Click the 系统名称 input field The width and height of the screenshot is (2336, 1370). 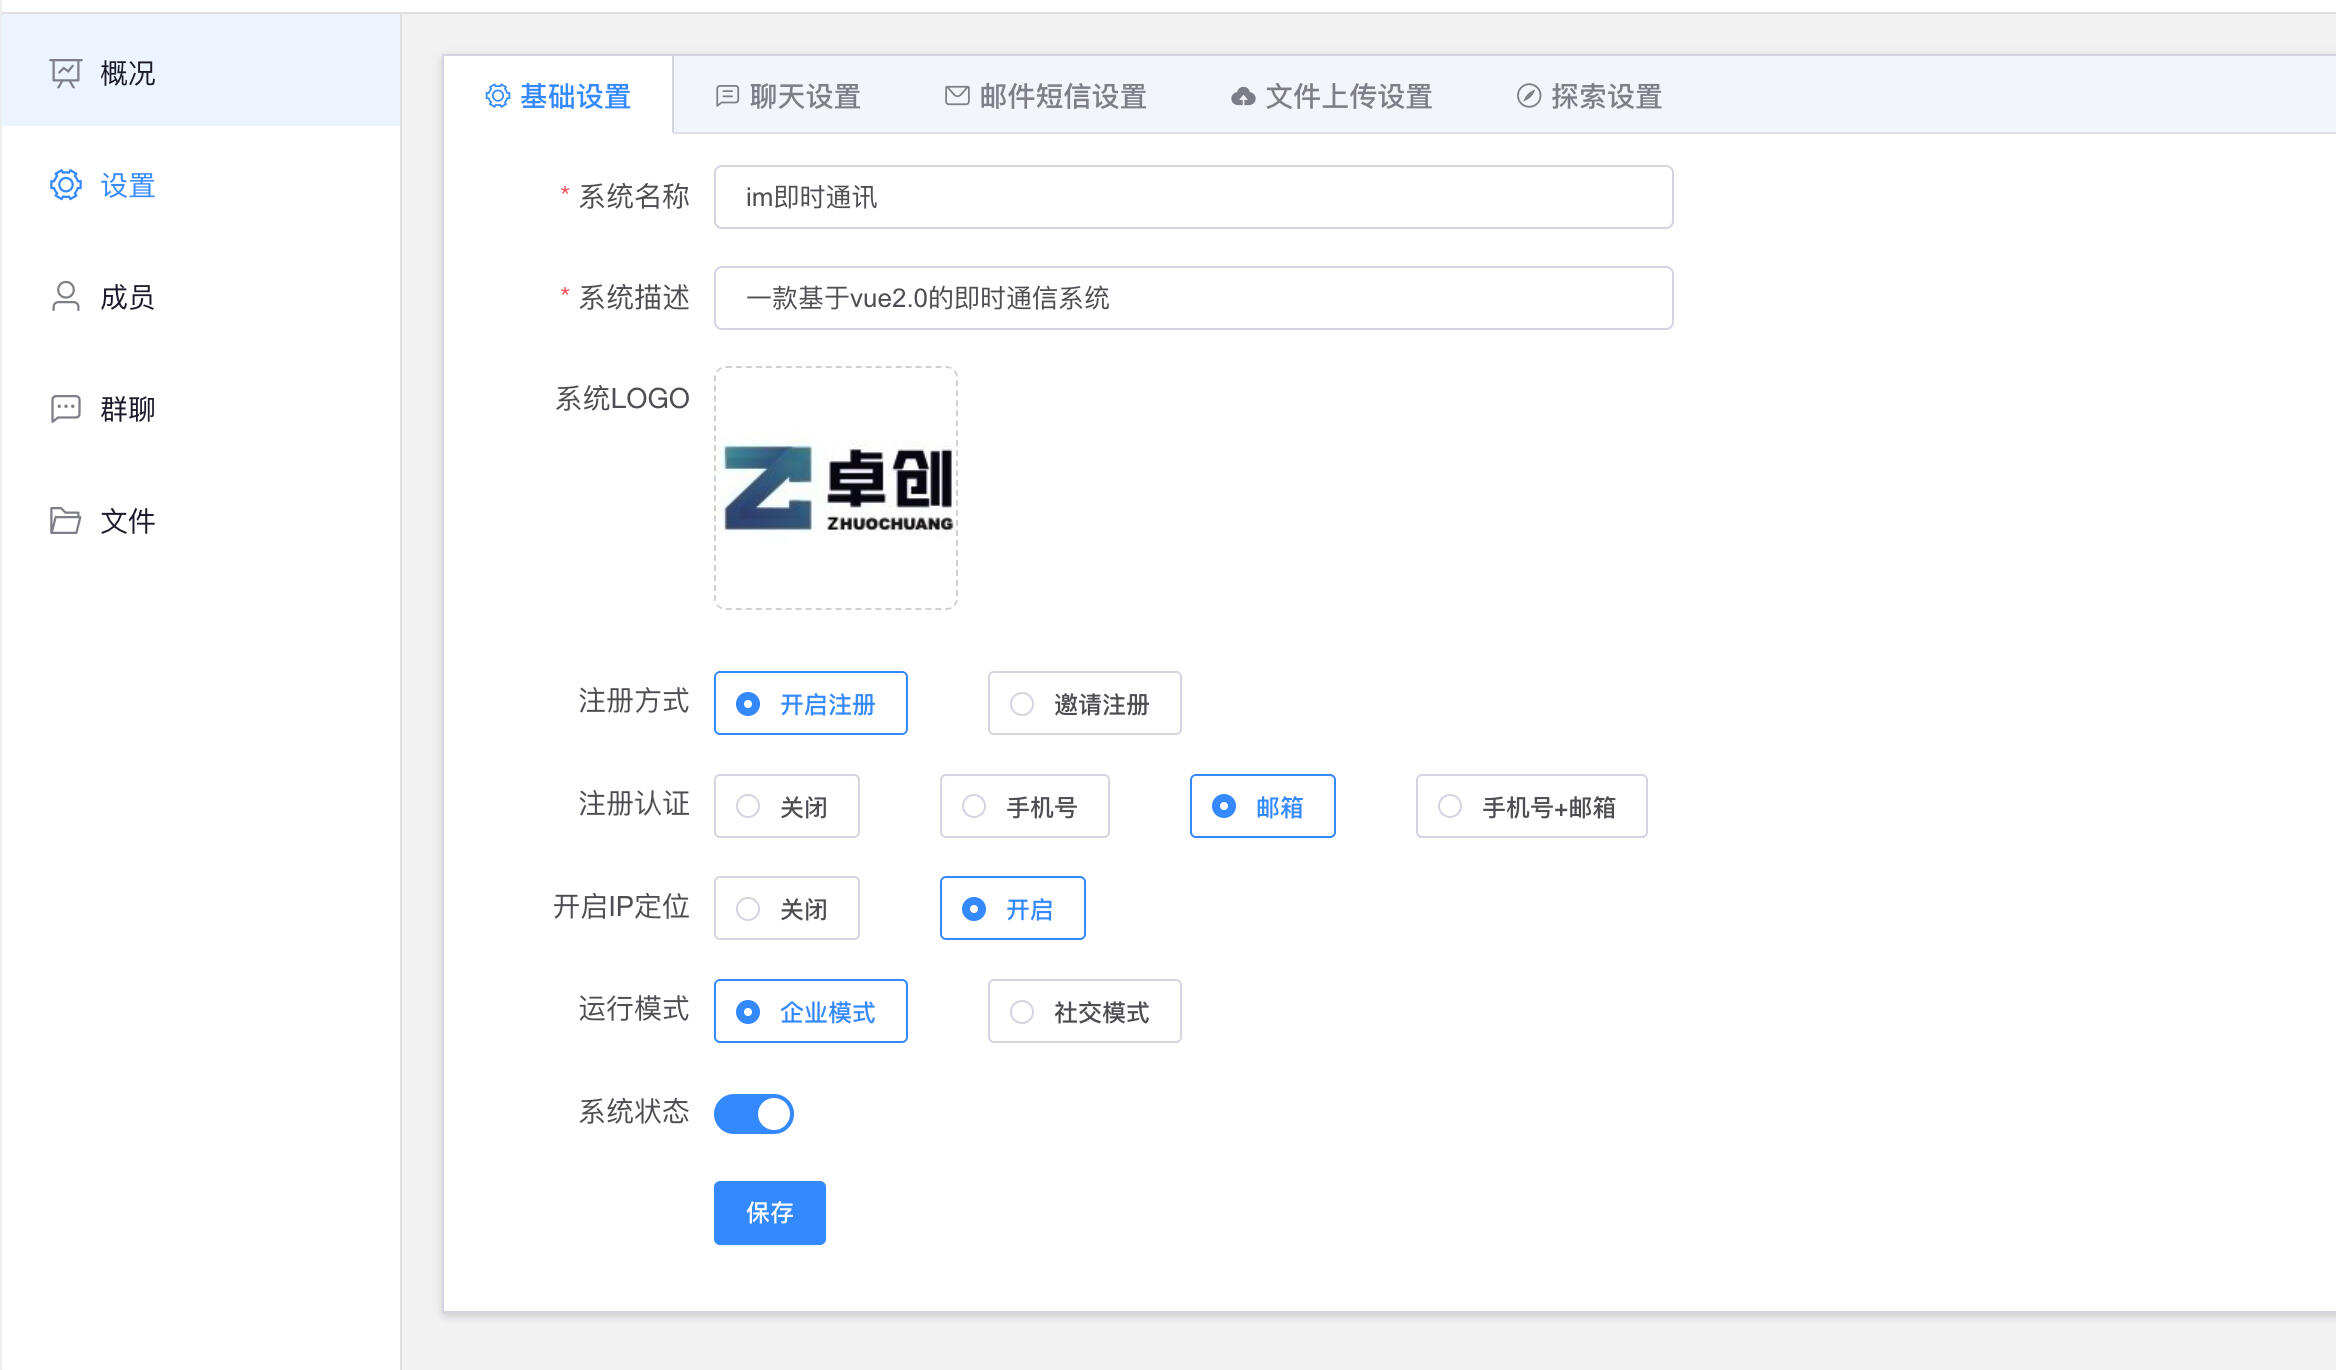tap(1193, 197)
